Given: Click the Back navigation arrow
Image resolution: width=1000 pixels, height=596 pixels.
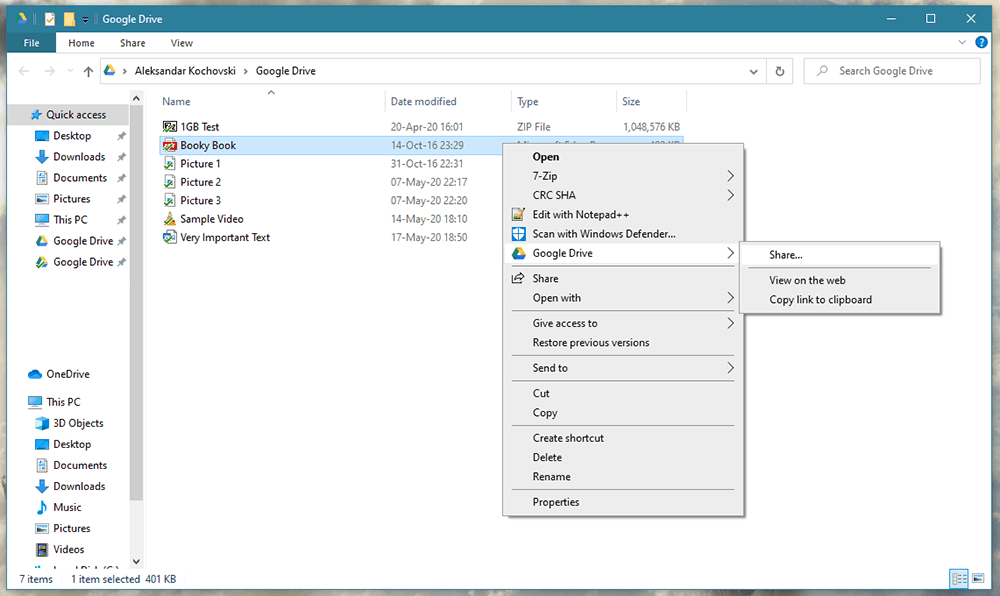Looking at the screenshot, I should tap(24, 71).
